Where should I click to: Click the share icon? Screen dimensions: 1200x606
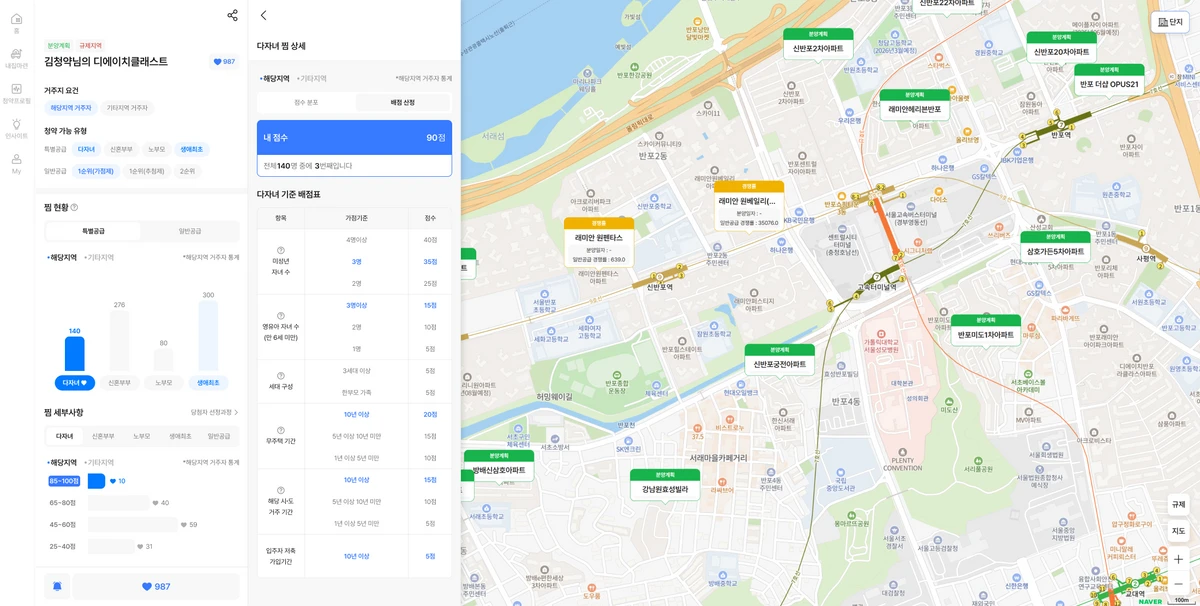coord(232,15)
